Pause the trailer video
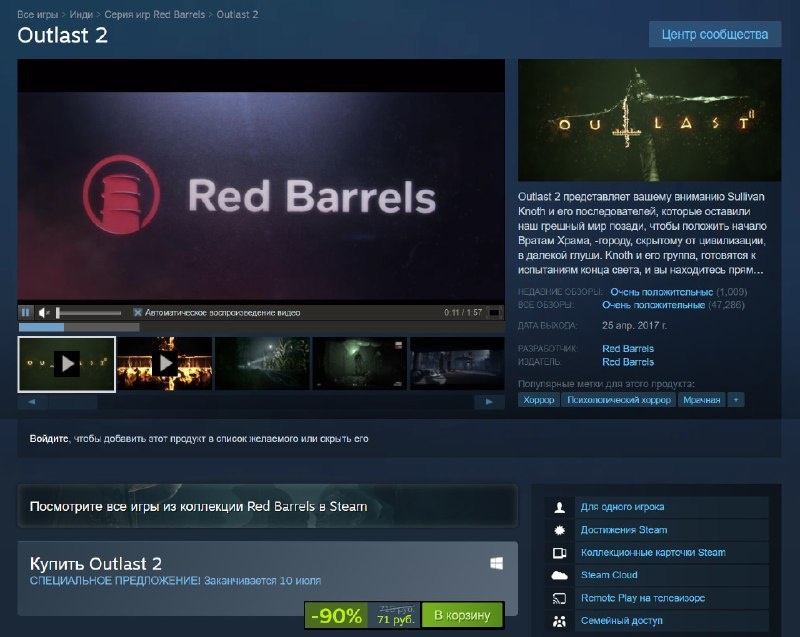800x637 pixels. tap(26, 312)
